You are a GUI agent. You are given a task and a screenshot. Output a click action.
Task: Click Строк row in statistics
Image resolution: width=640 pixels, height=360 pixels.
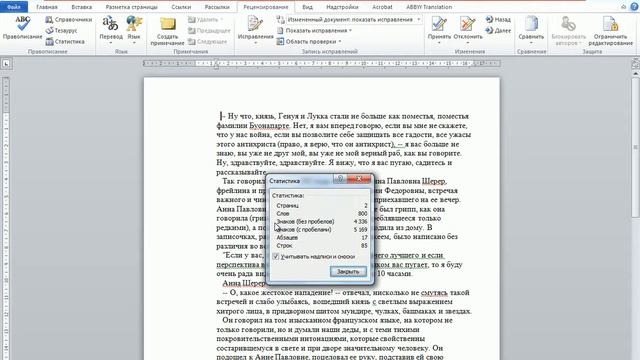(322, 246)
